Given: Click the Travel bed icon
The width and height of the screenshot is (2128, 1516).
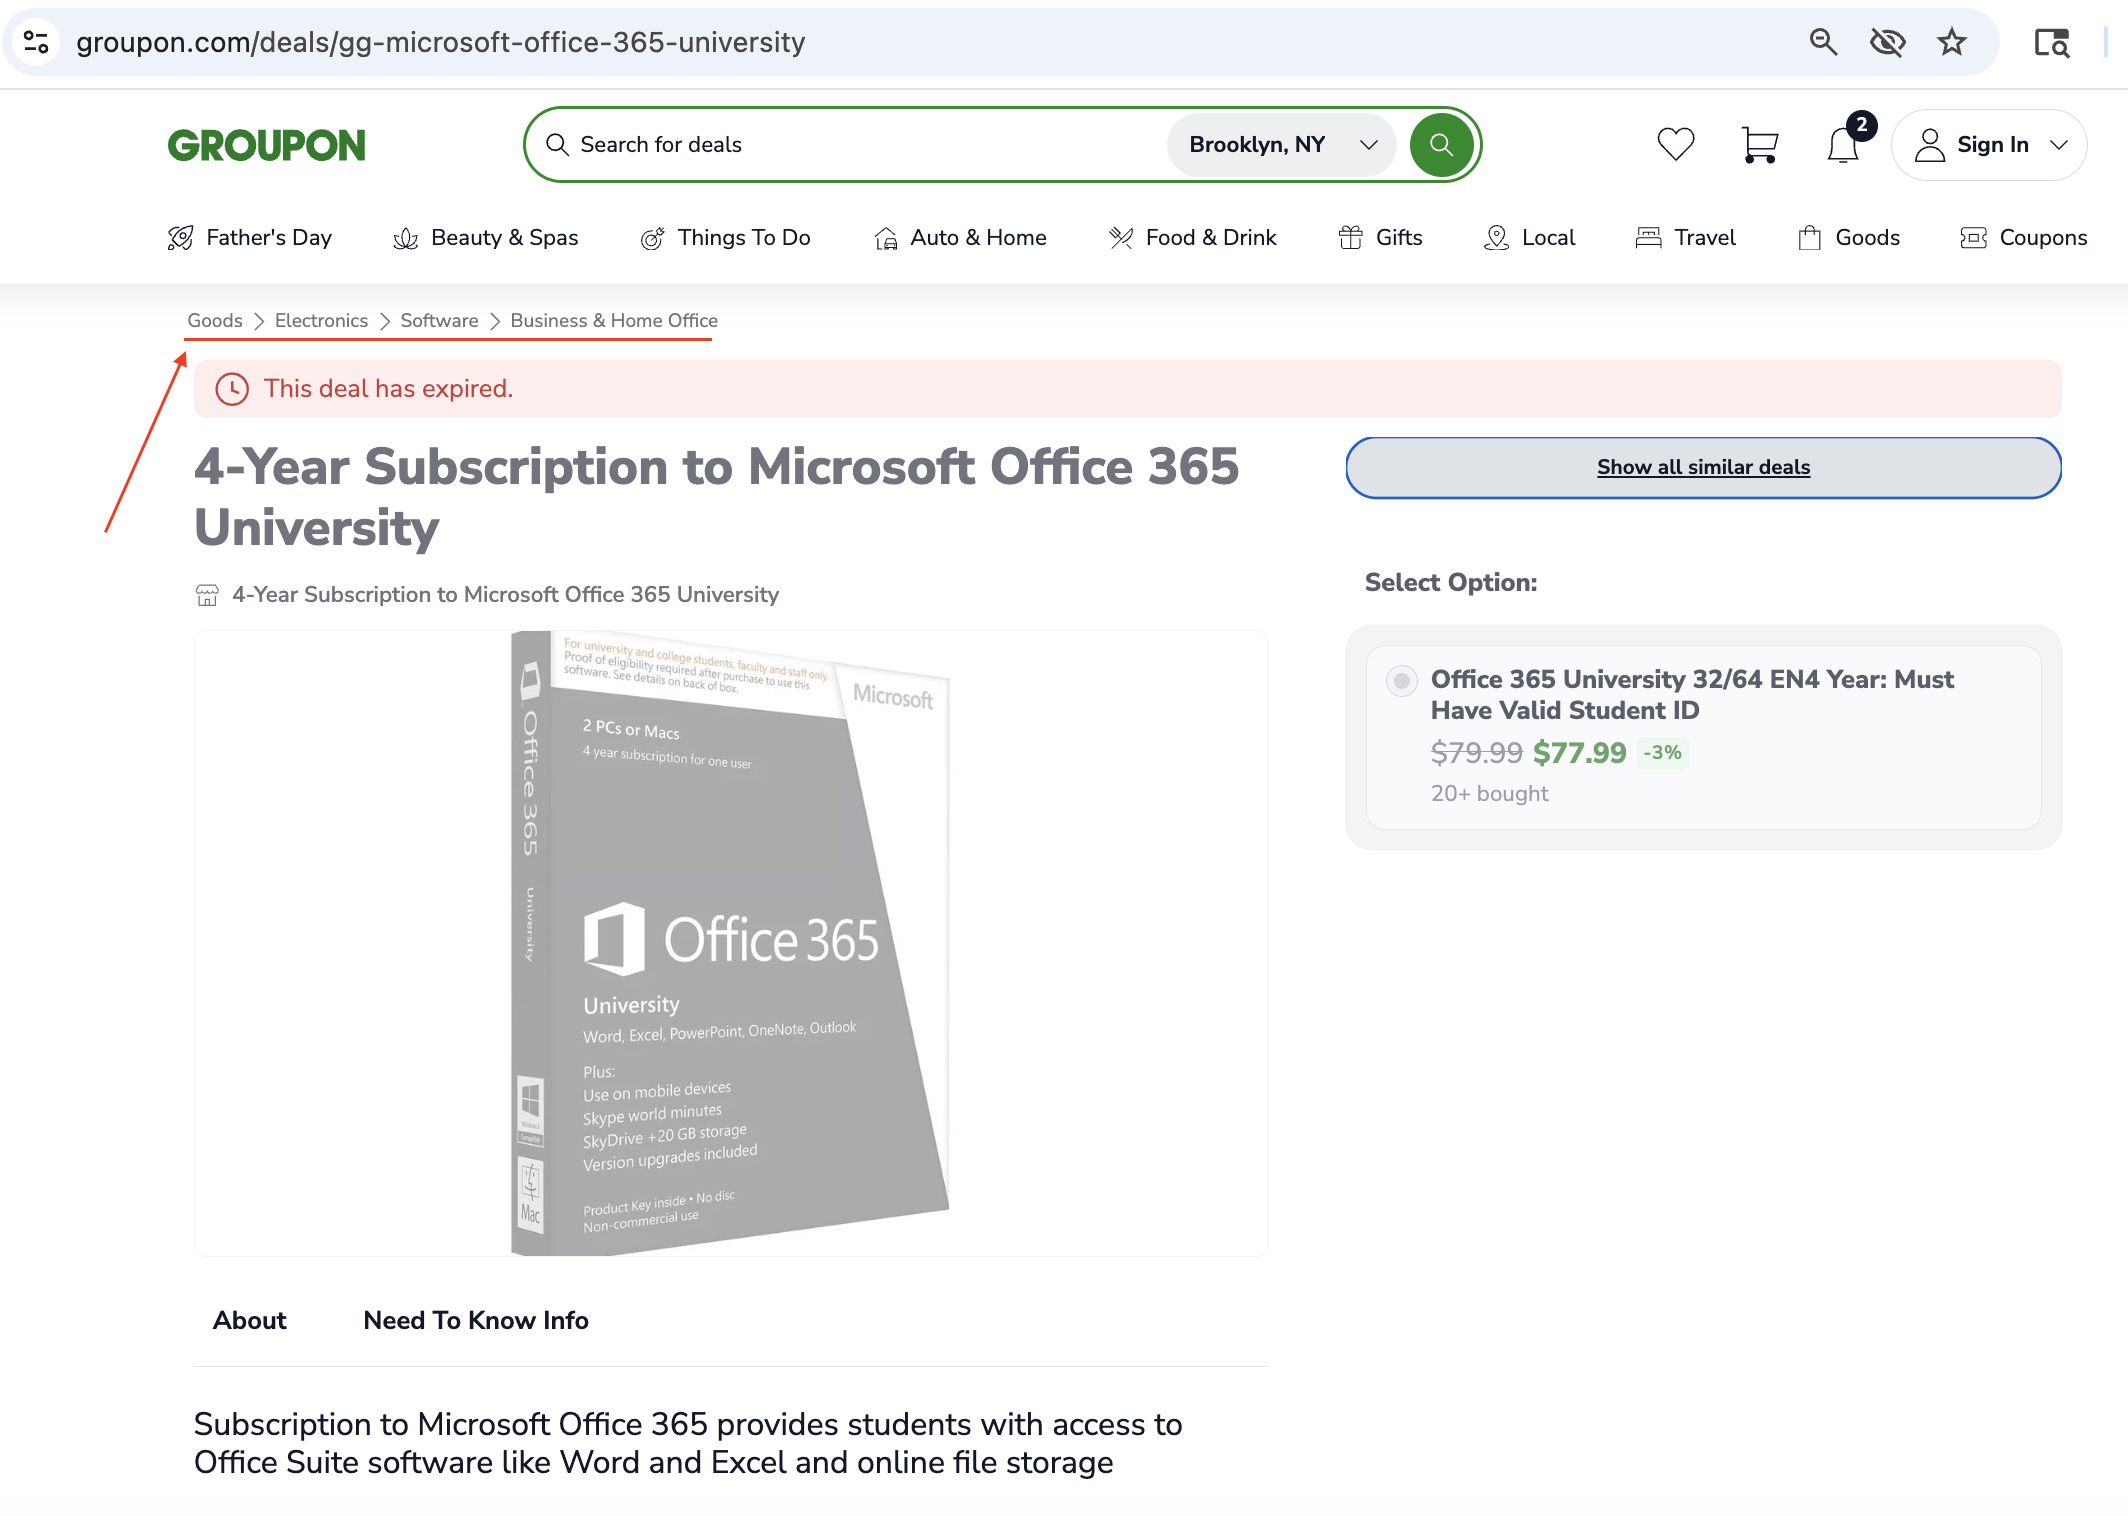Looking at the screenshot, I should click(x=1648, y=238).
